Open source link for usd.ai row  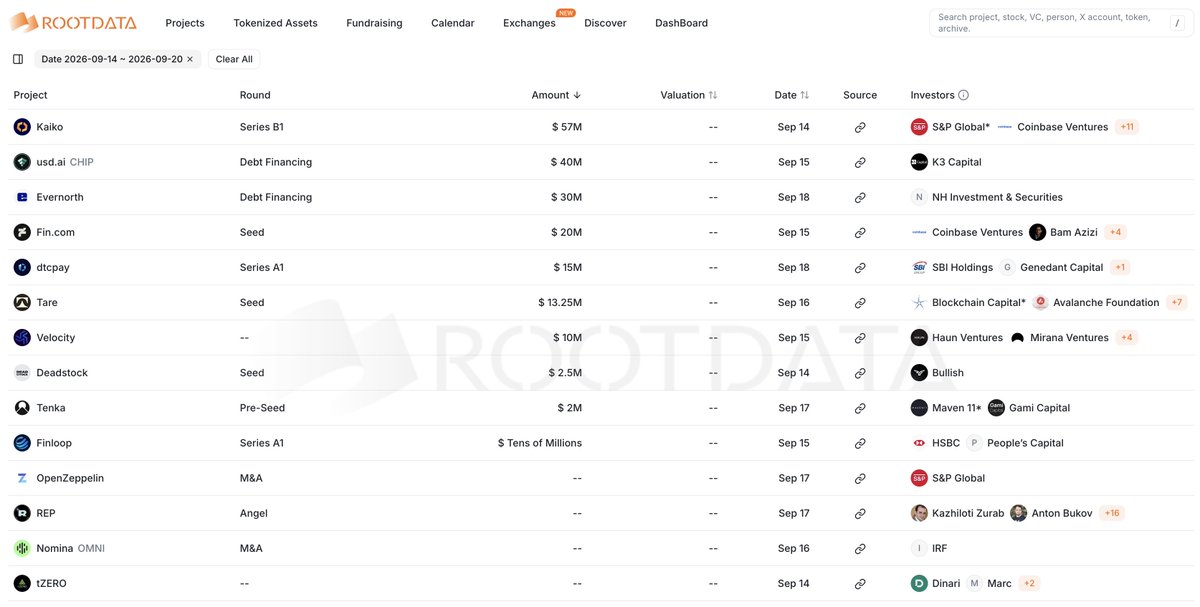(860, 162)
